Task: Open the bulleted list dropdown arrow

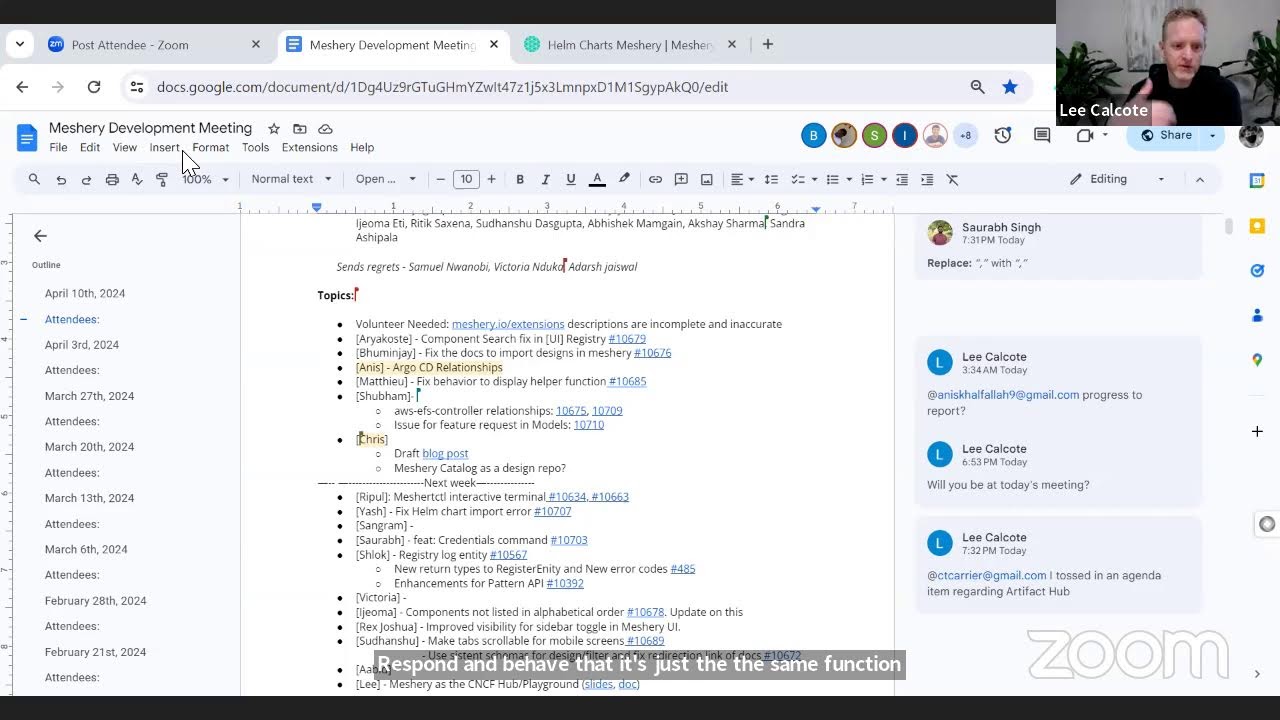Action: (x=849, y=179)
